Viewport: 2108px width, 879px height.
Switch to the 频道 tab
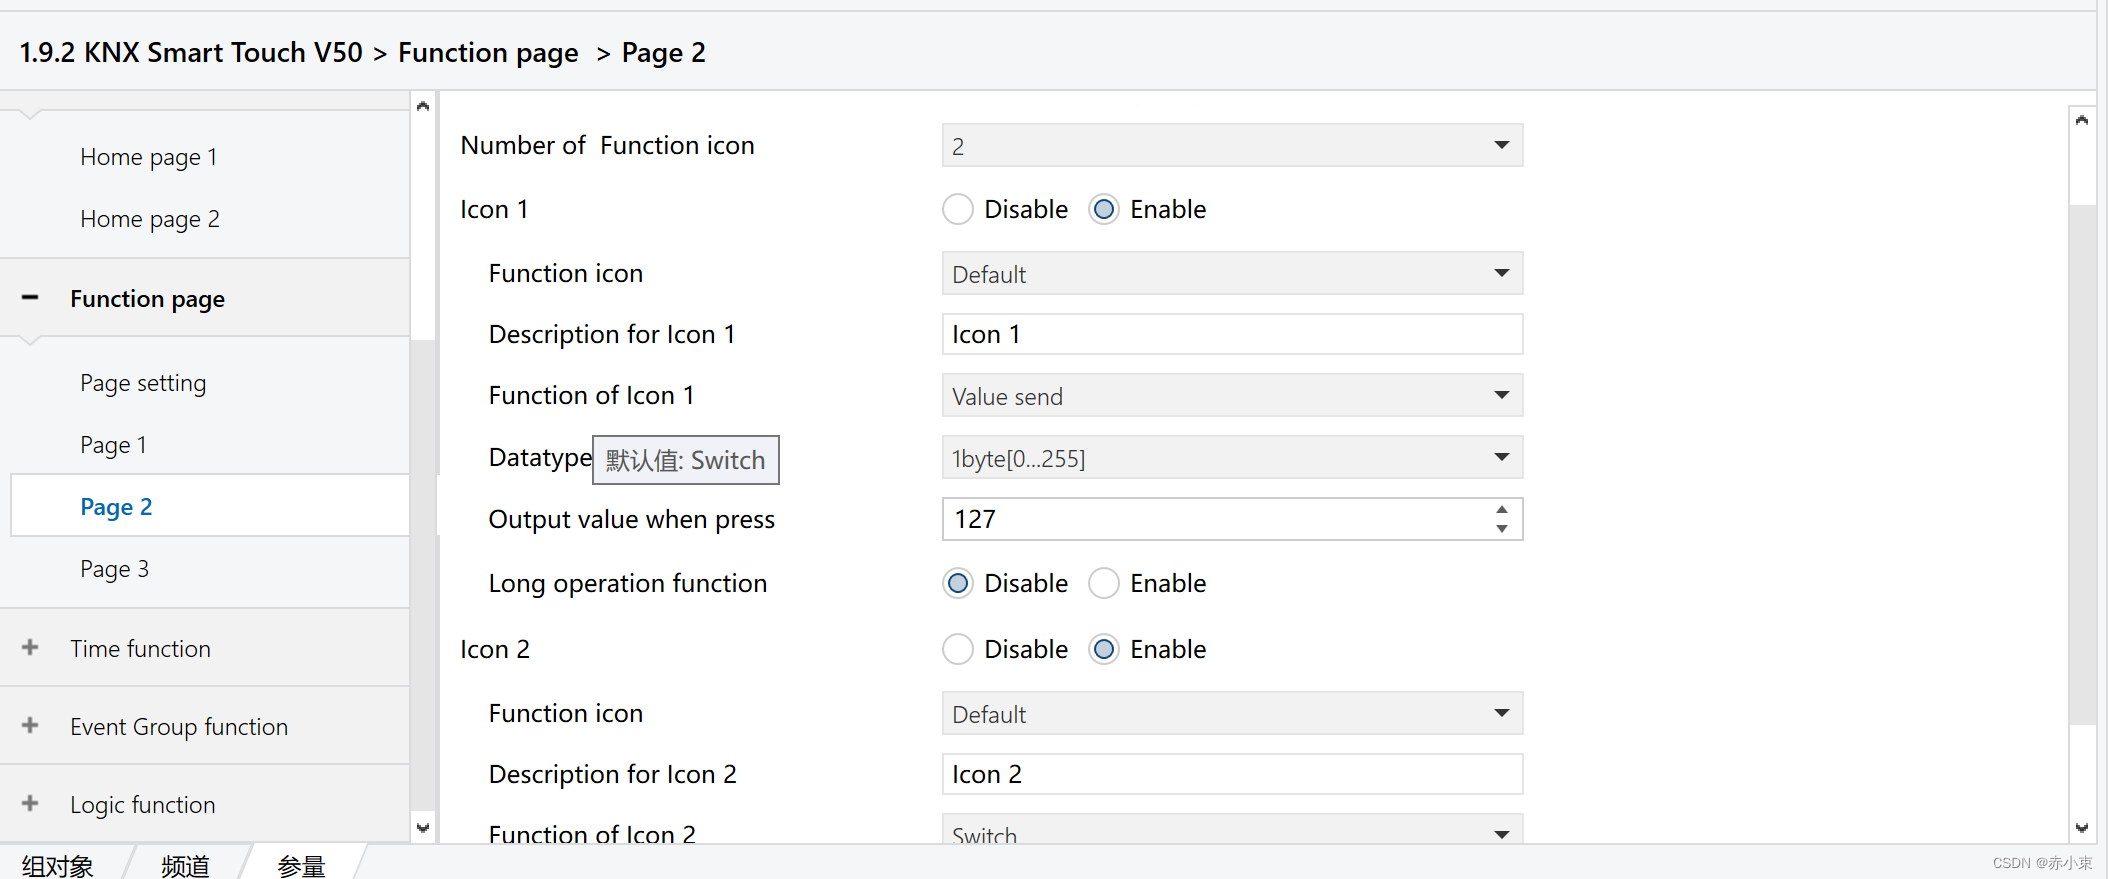pos(185,865)
